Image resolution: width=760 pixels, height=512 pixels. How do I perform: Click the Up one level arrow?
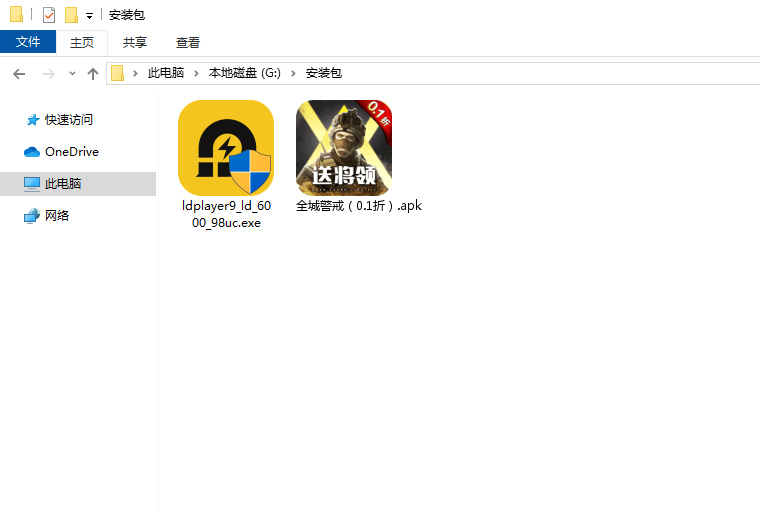[x=93, y=73]
